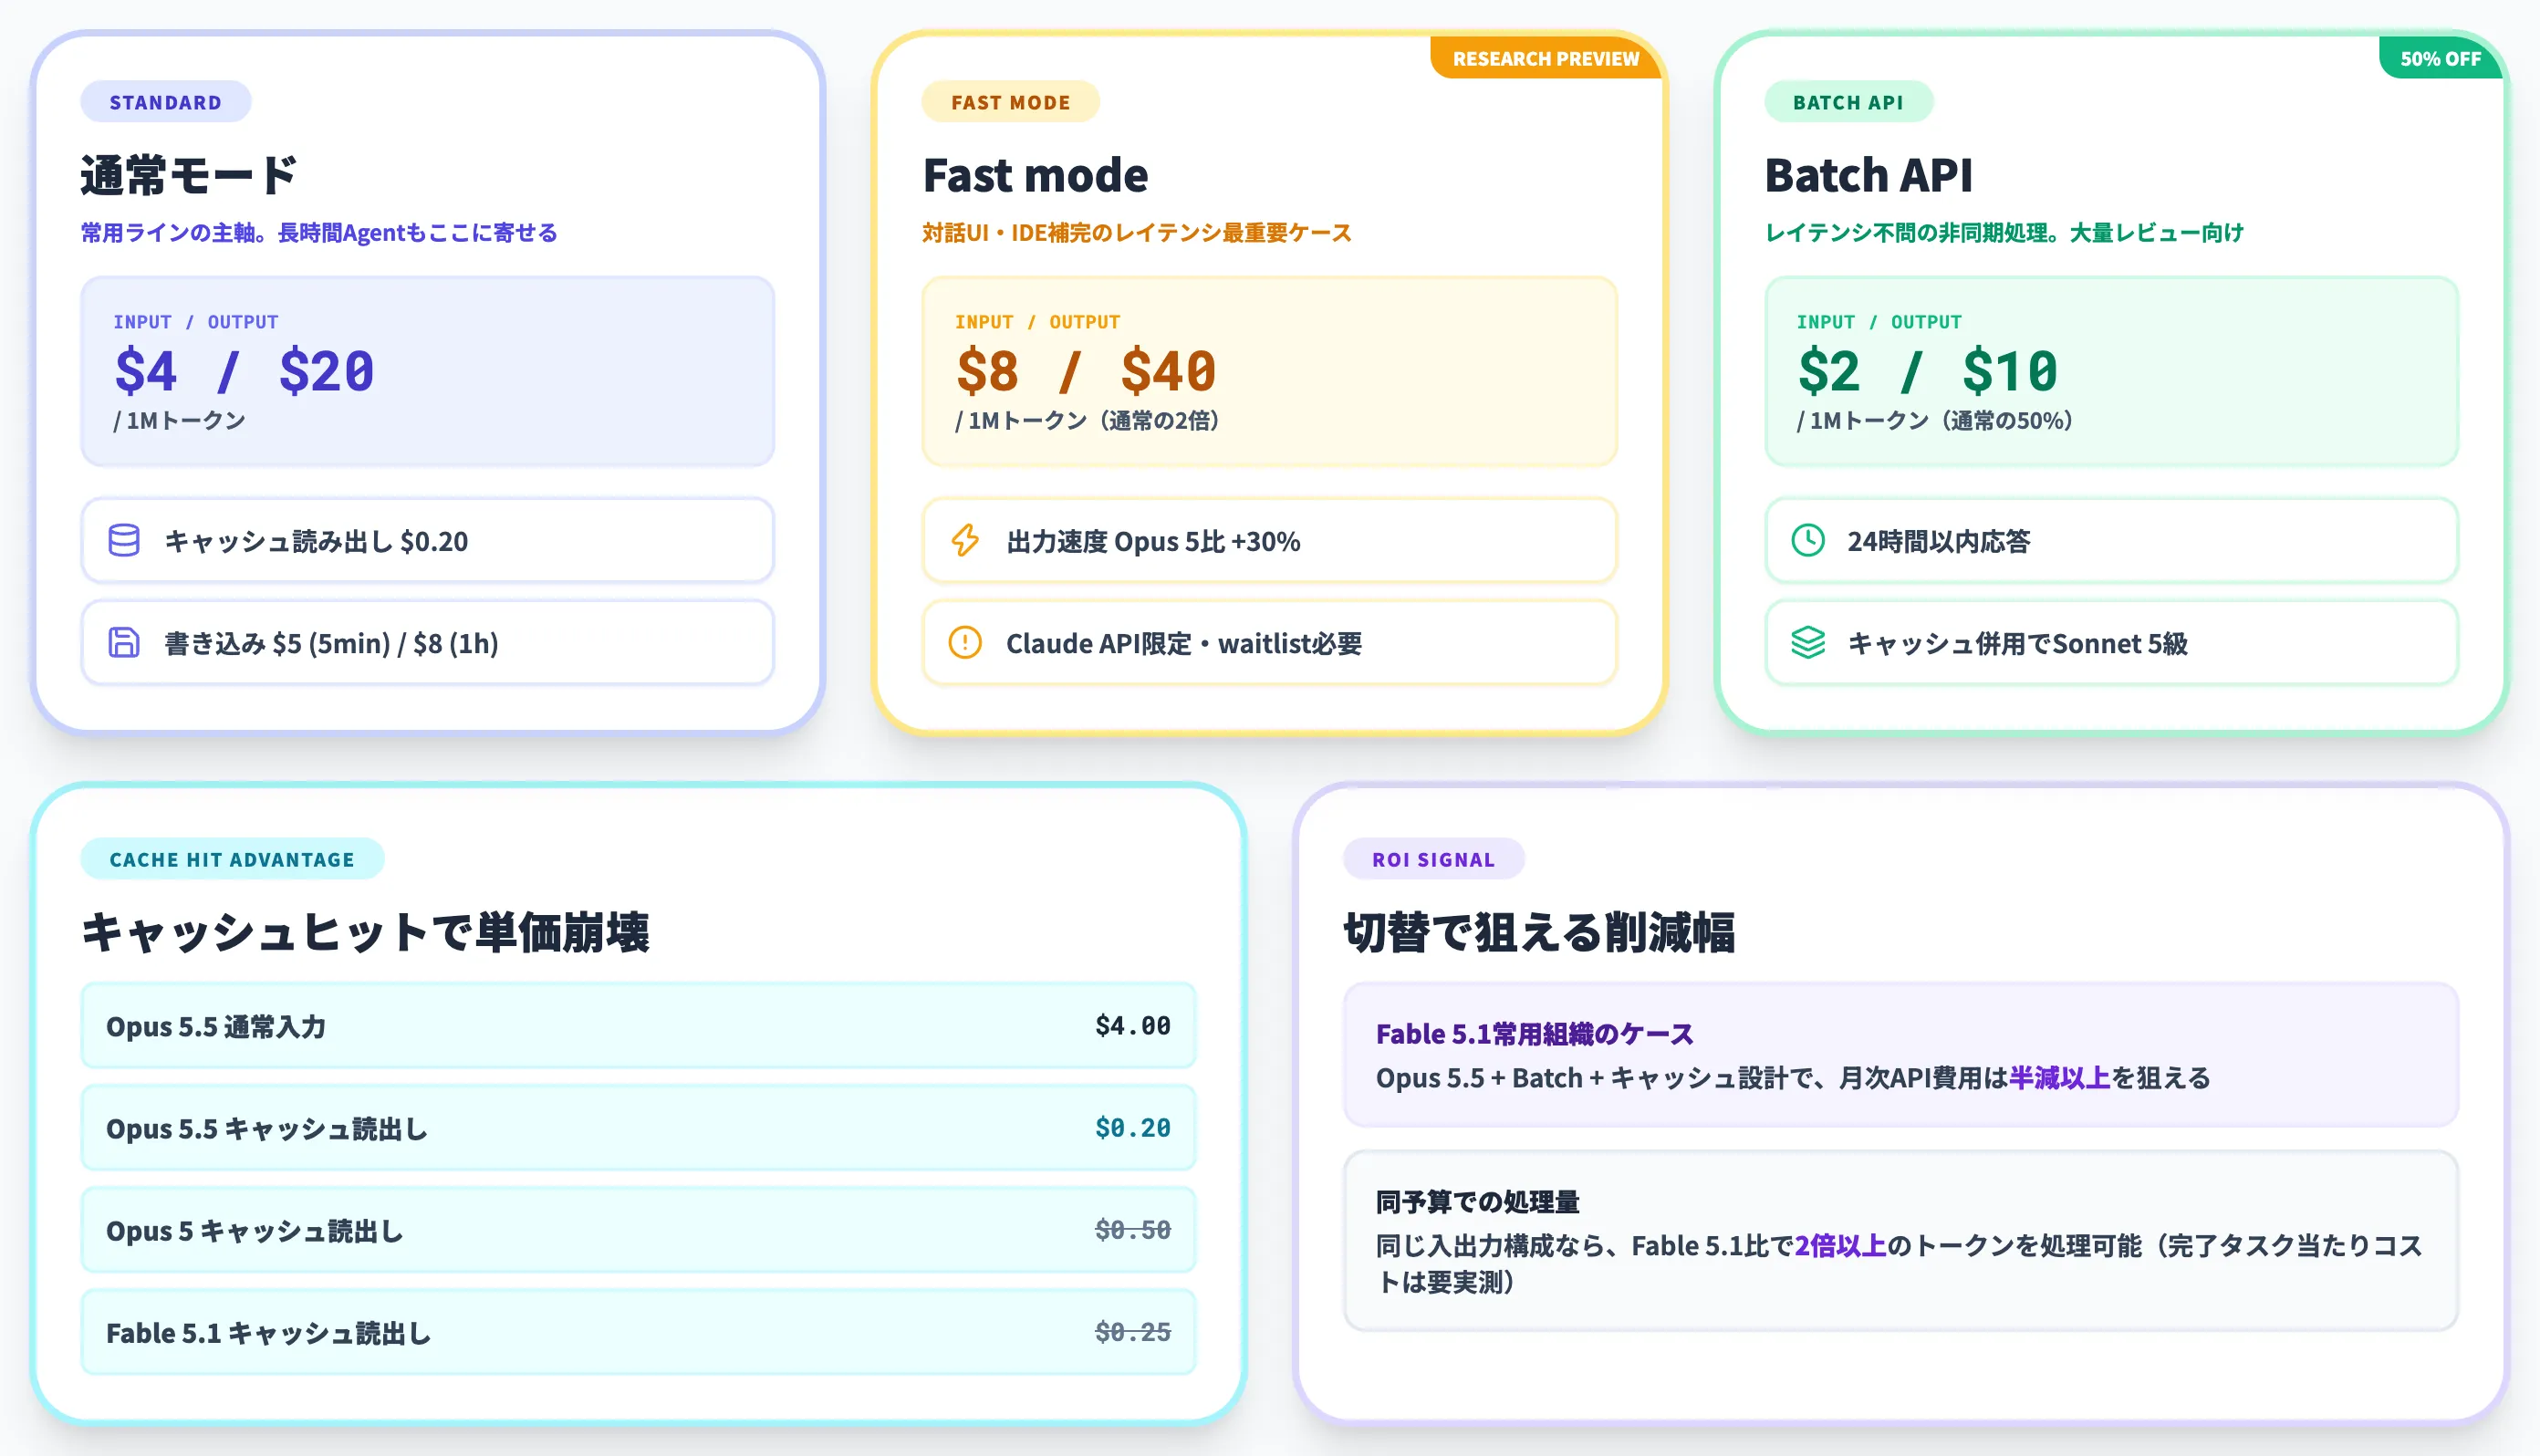This screenshot has width=2540, height=1456.
Task: Select the Opus 5.5 キャッシュ読出し row label
Action: [267, 1128]
